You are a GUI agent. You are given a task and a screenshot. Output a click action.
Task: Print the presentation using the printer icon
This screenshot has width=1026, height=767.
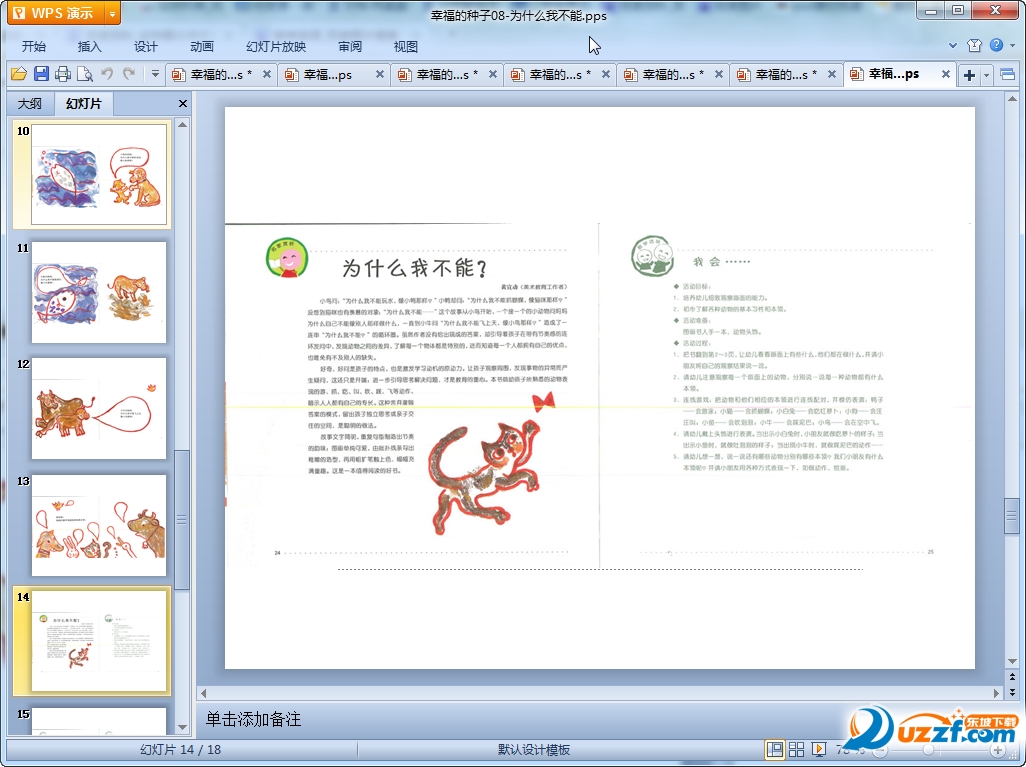click(x=63, y=74)
